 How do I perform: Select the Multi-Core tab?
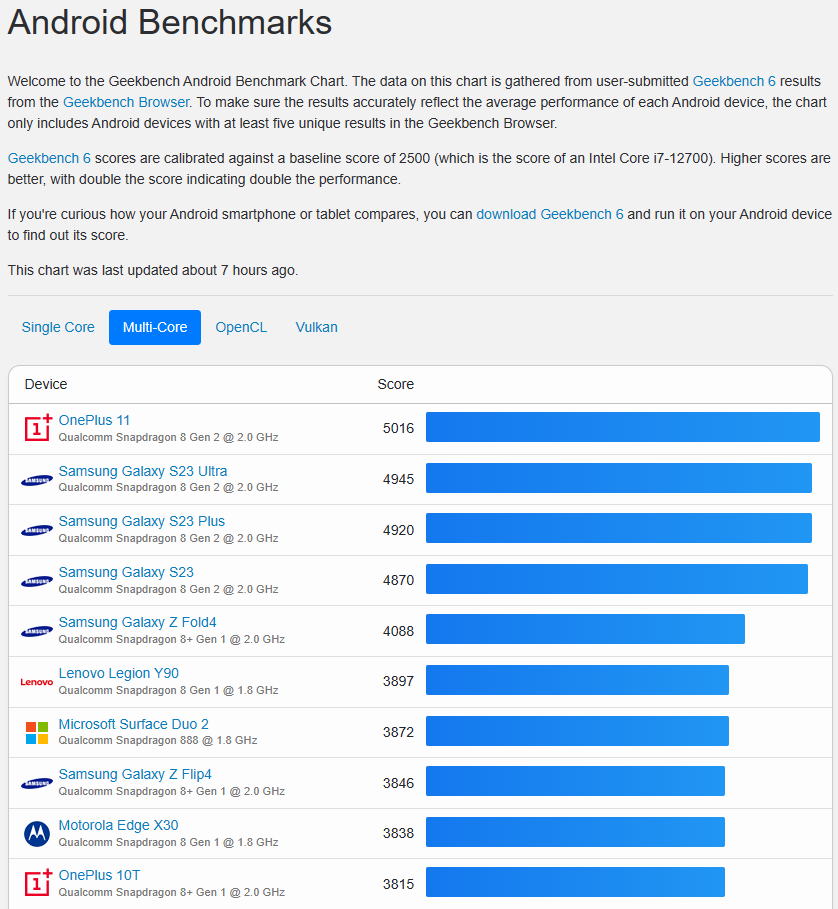pyautogui.click(x=155, y=327)
